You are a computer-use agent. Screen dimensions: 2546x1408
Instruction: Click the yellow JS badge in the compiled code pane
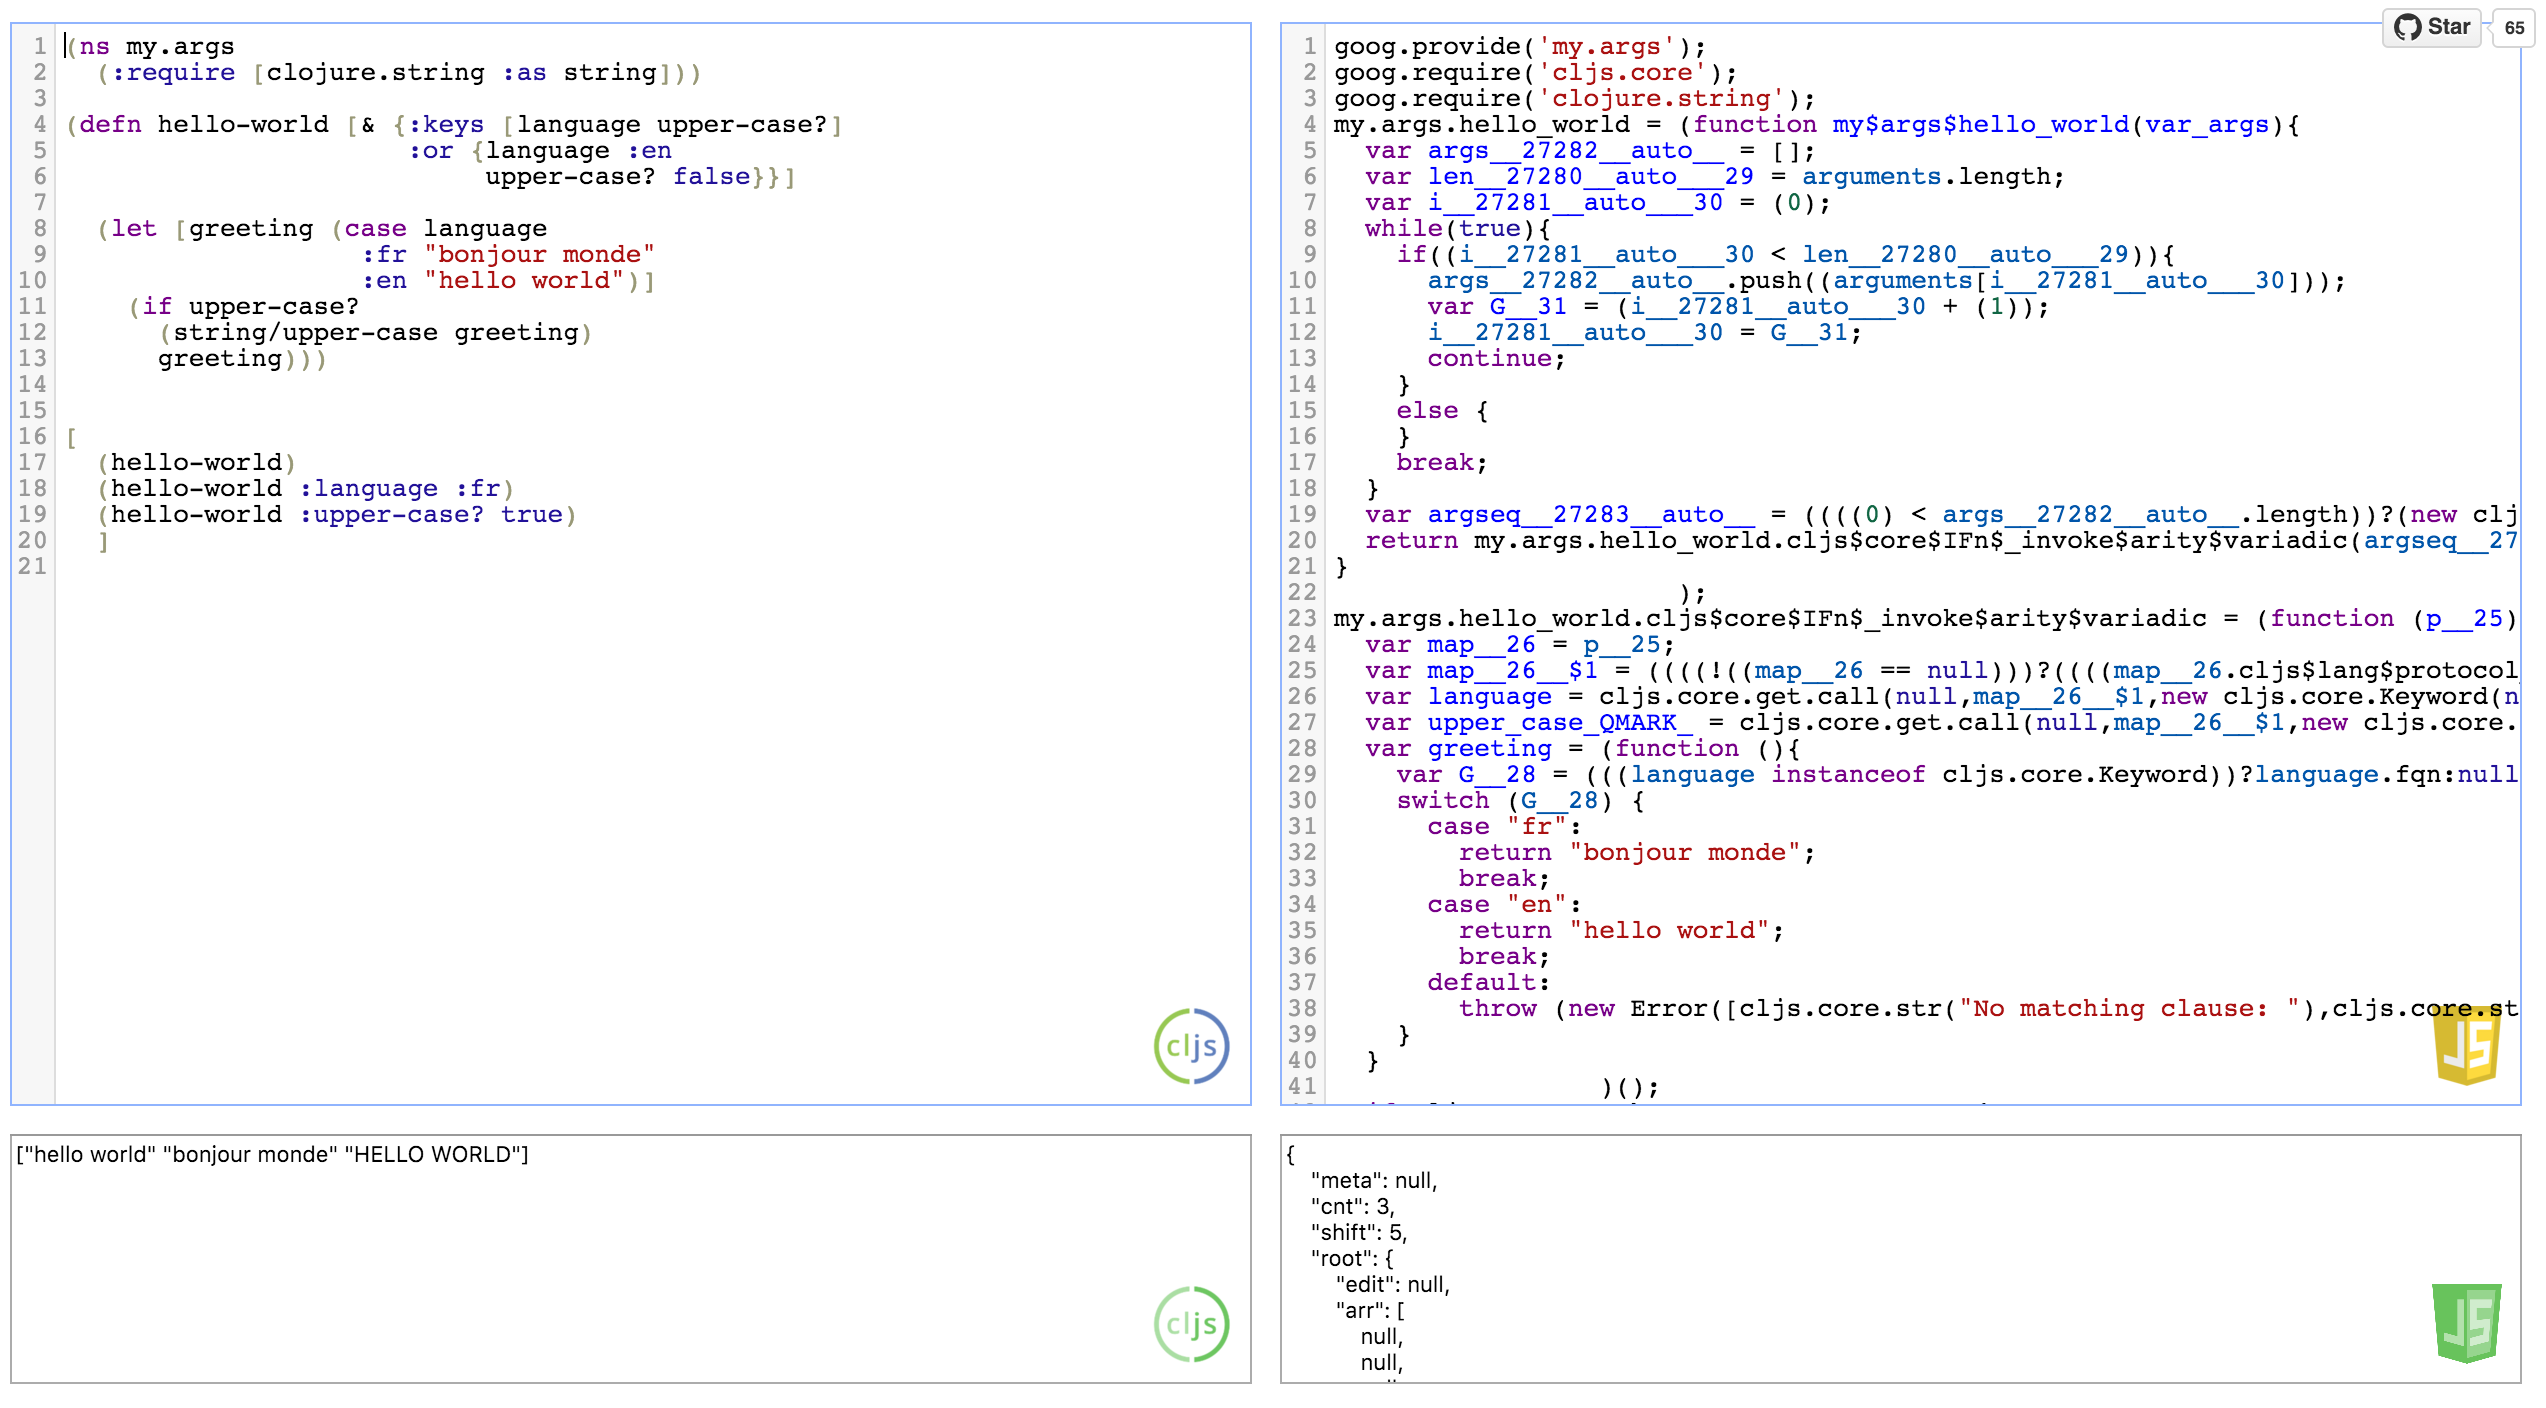pos(2467,1046)
